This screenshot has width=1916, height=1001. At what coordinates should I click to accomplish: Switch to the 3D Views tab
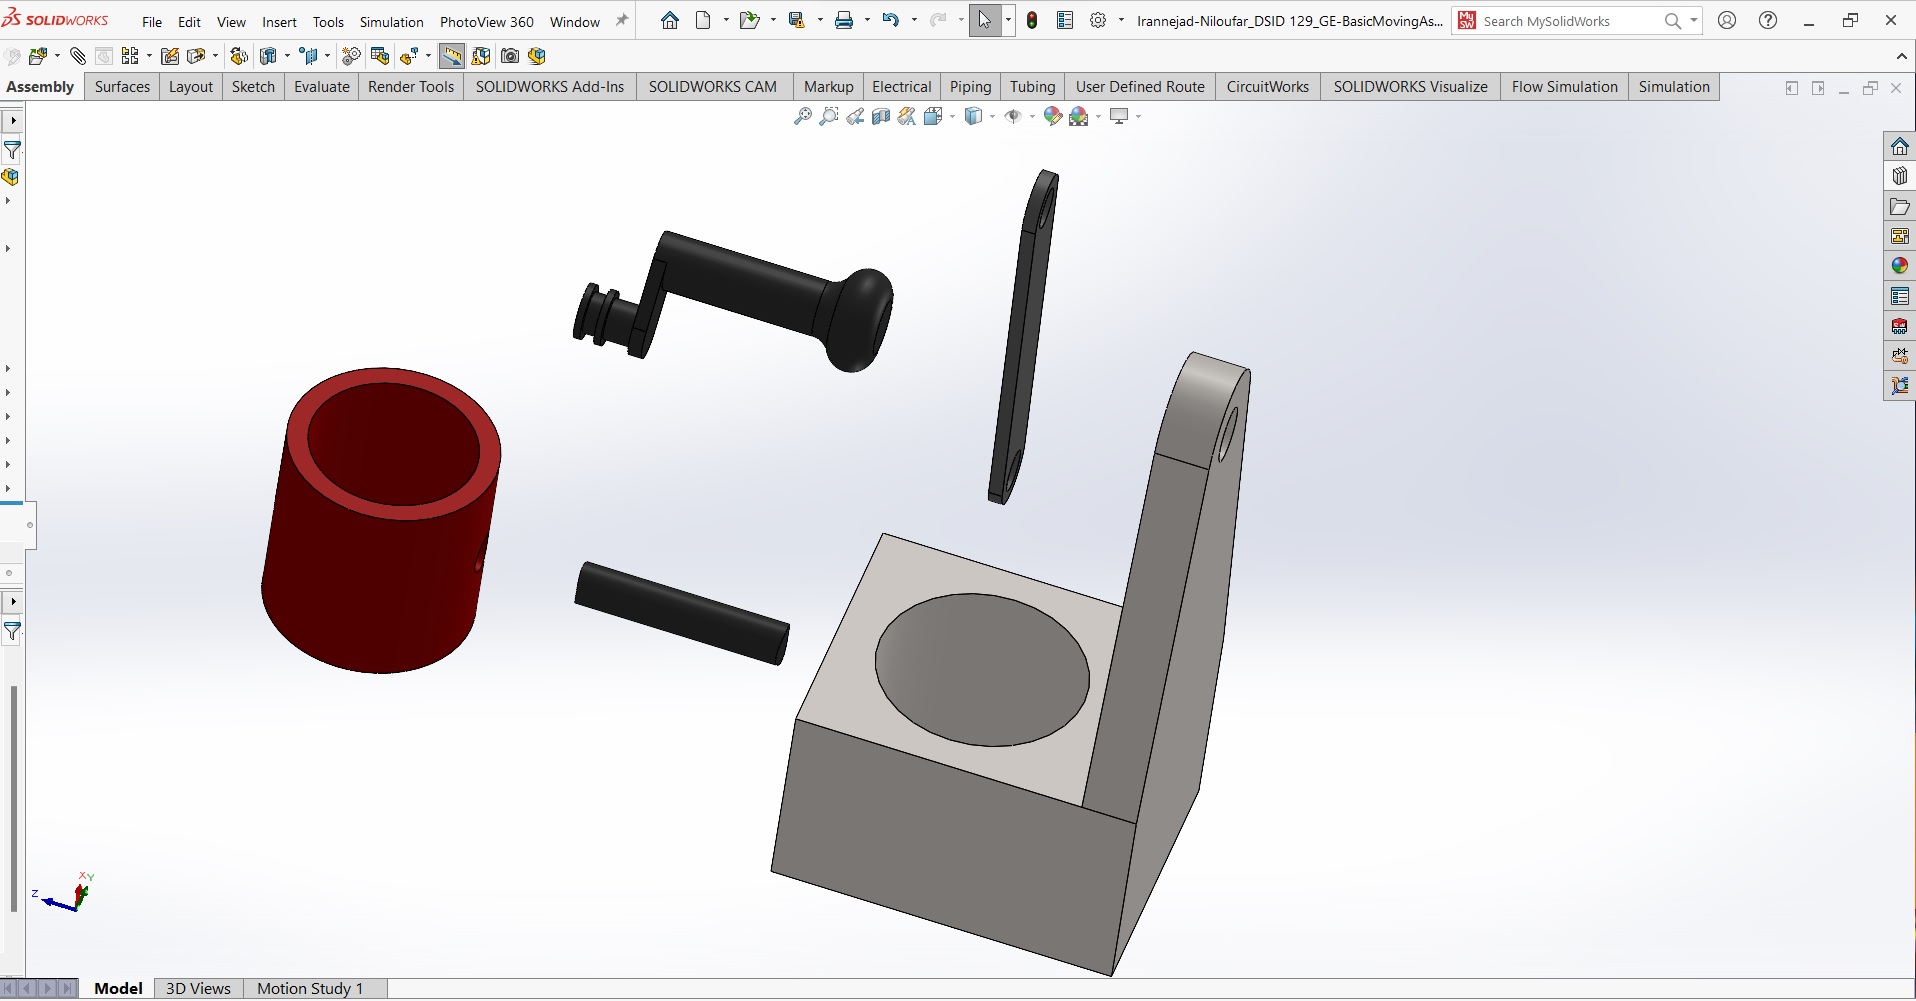198,988
